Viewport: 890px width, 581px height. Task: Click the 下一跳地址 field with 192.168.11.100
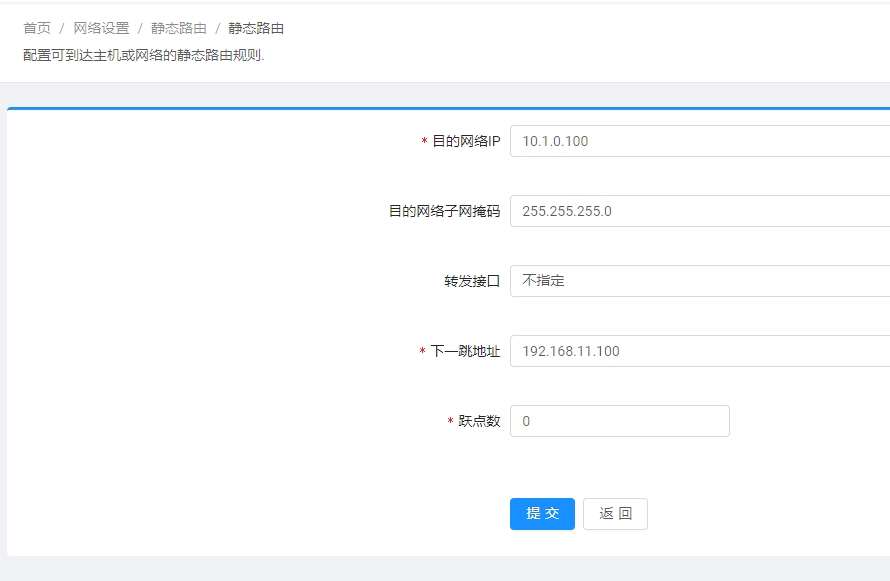[x=700, y=351]
